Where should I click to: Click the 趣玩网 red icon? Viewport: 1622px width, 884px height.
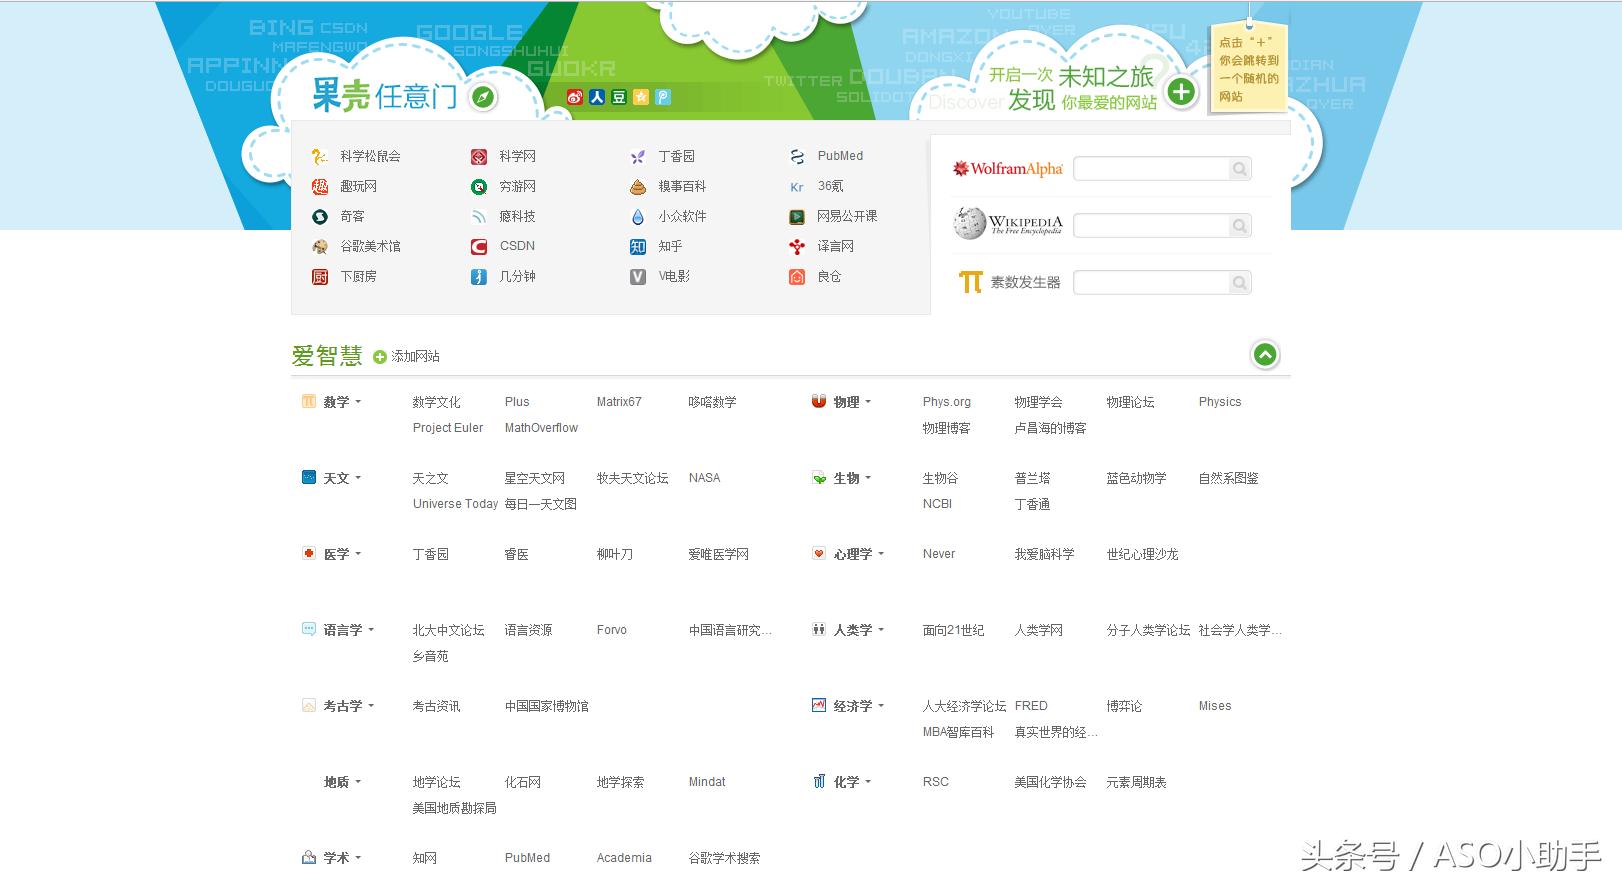tap(320, 186)
